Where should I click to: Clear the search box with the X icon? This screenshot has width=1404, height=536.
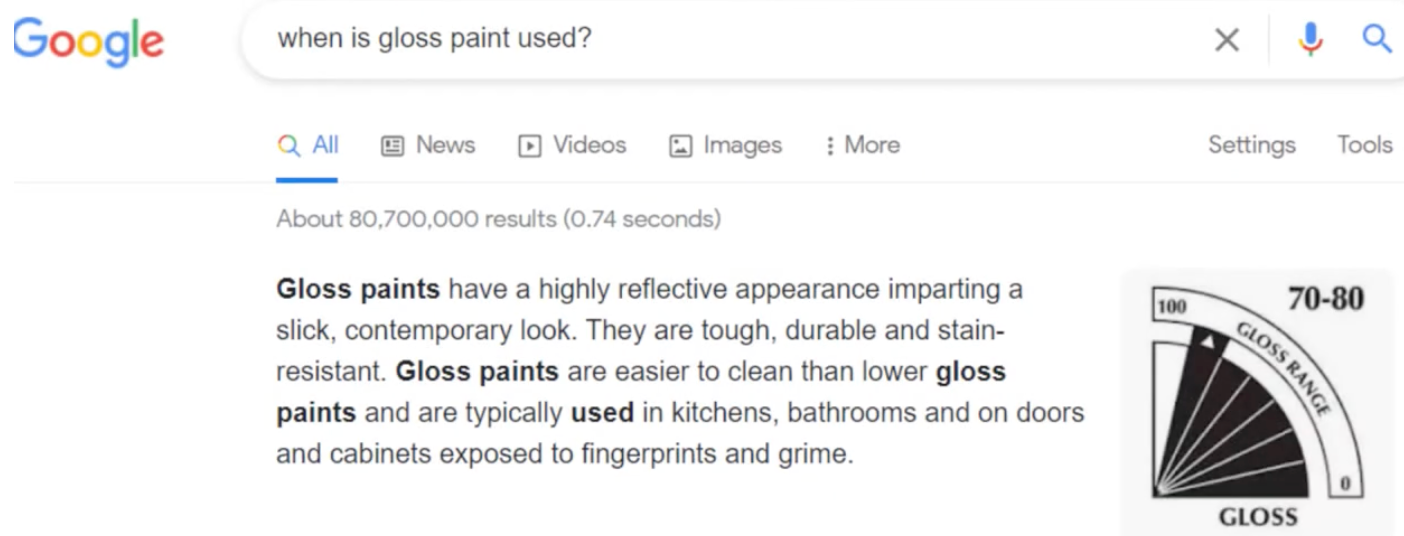coord(1226,40)
